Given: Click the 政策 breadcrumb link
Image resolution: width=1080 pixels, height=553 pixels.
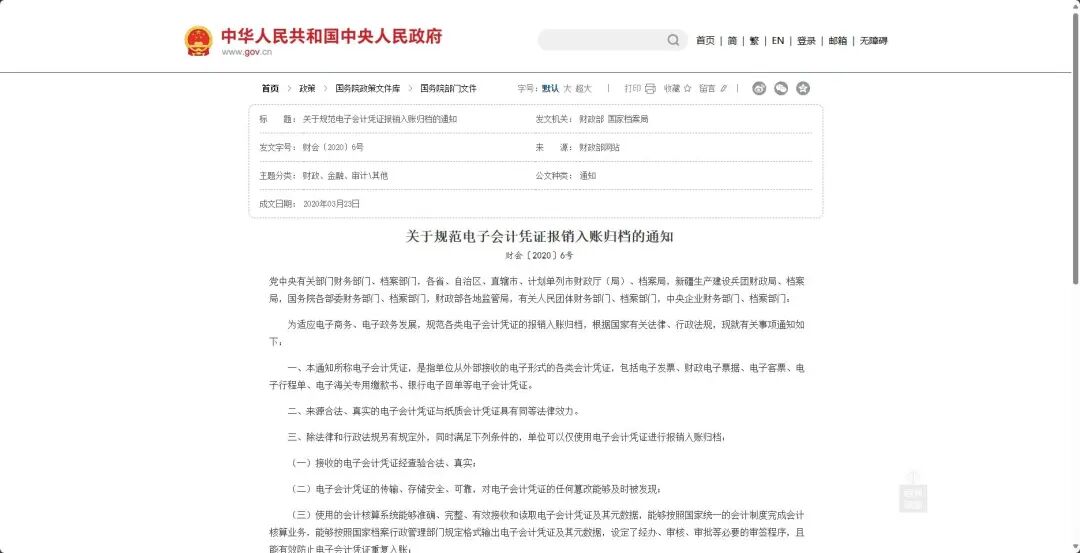Looking at the screenshot, I should pos(307,88).
